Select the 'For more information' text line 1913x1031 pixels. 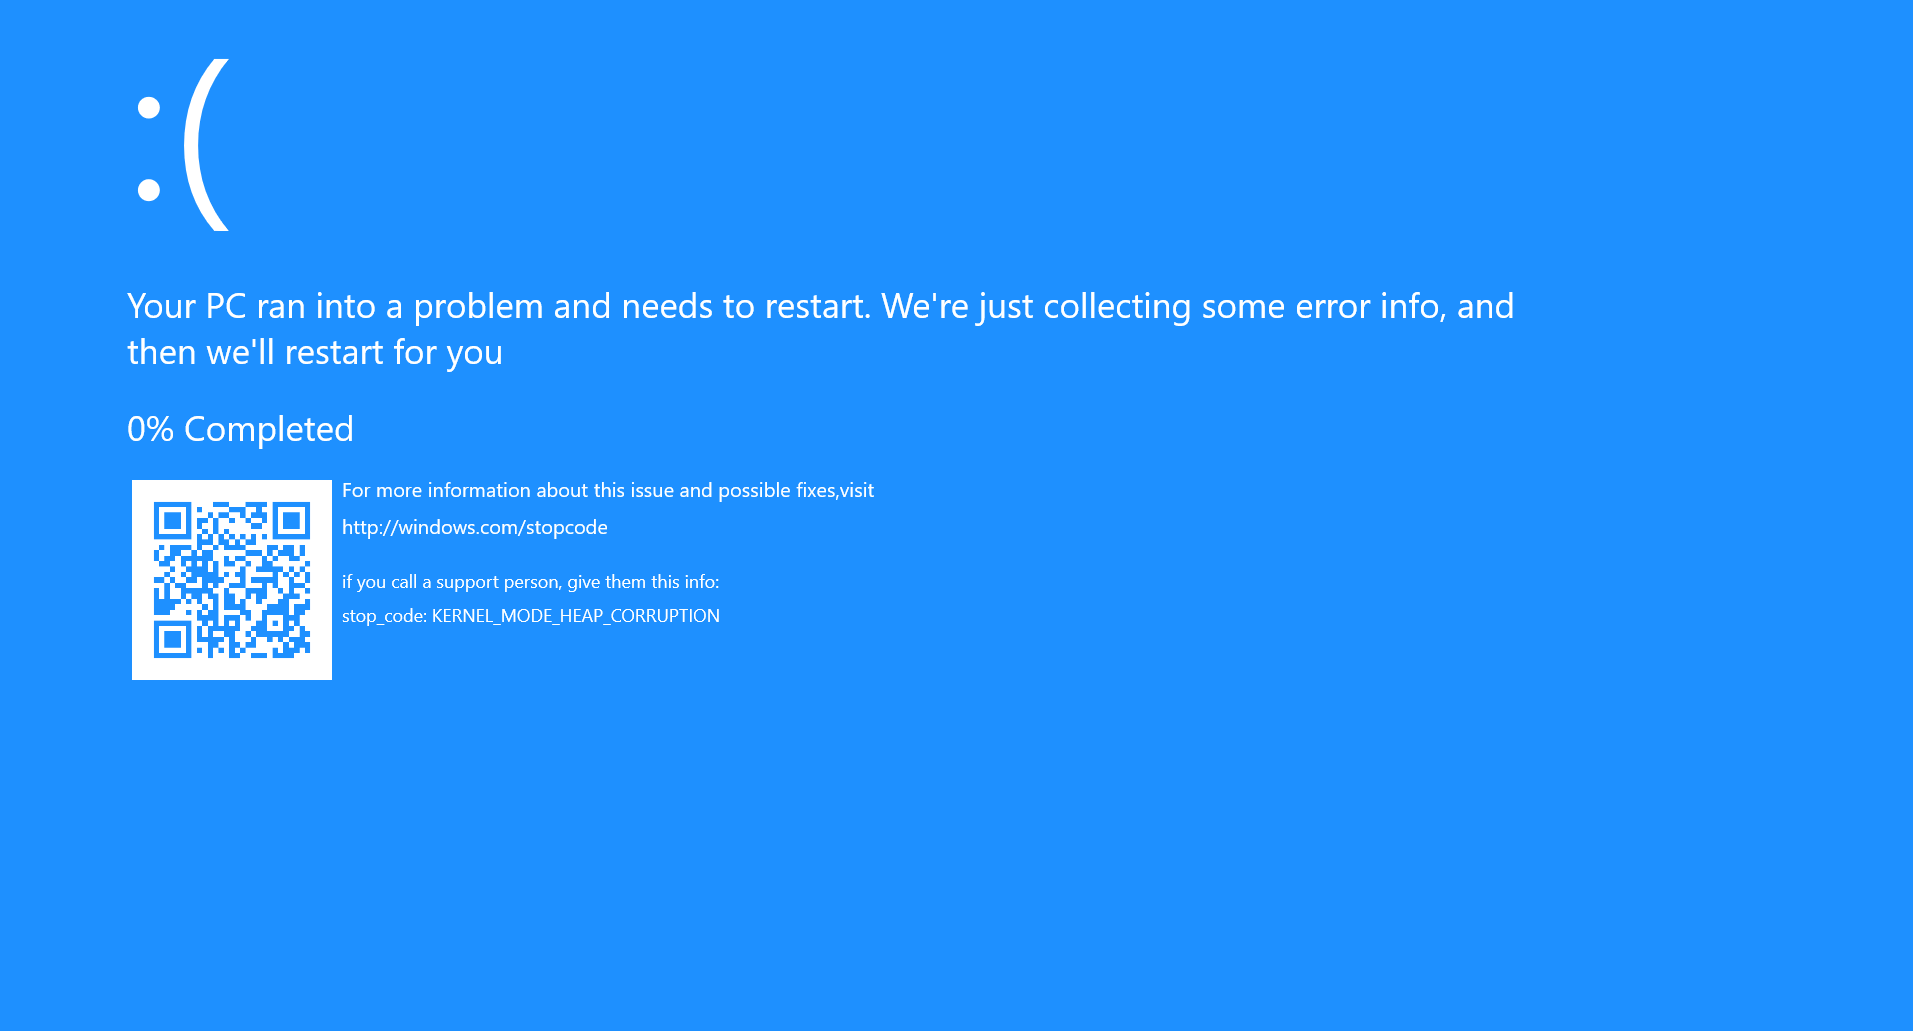[608, 490]
